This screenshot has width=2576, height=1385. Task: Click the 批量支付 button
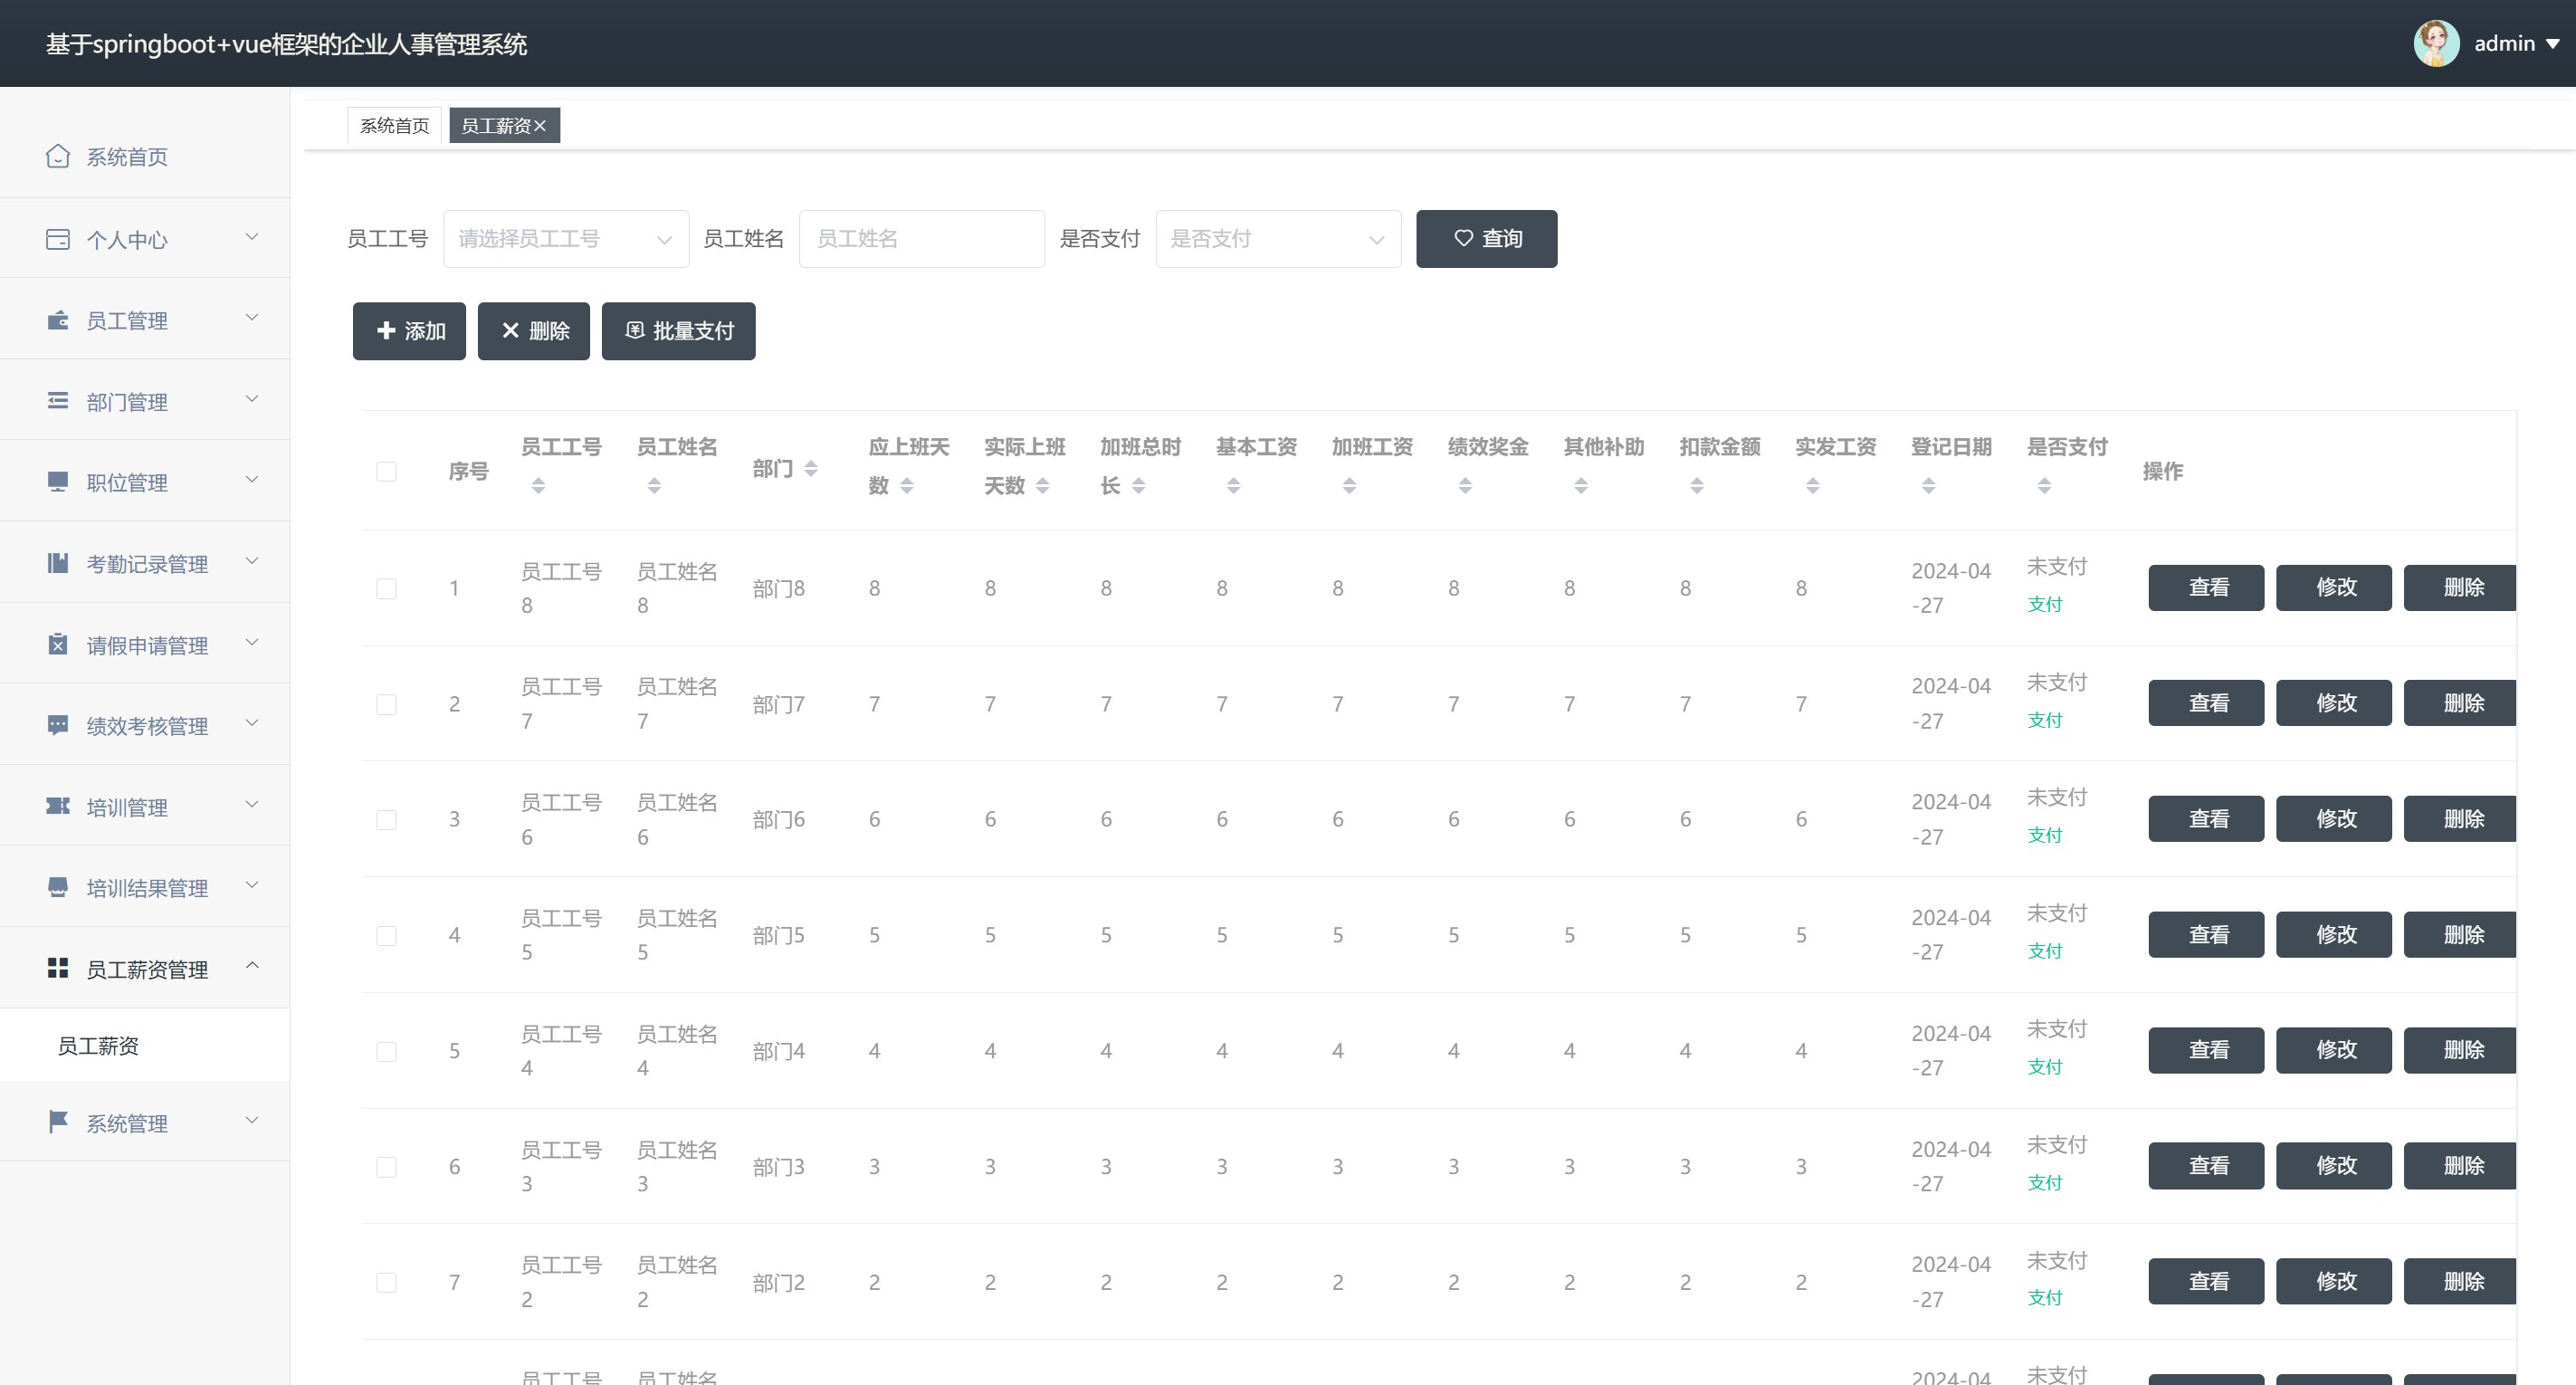pos(678,331)
